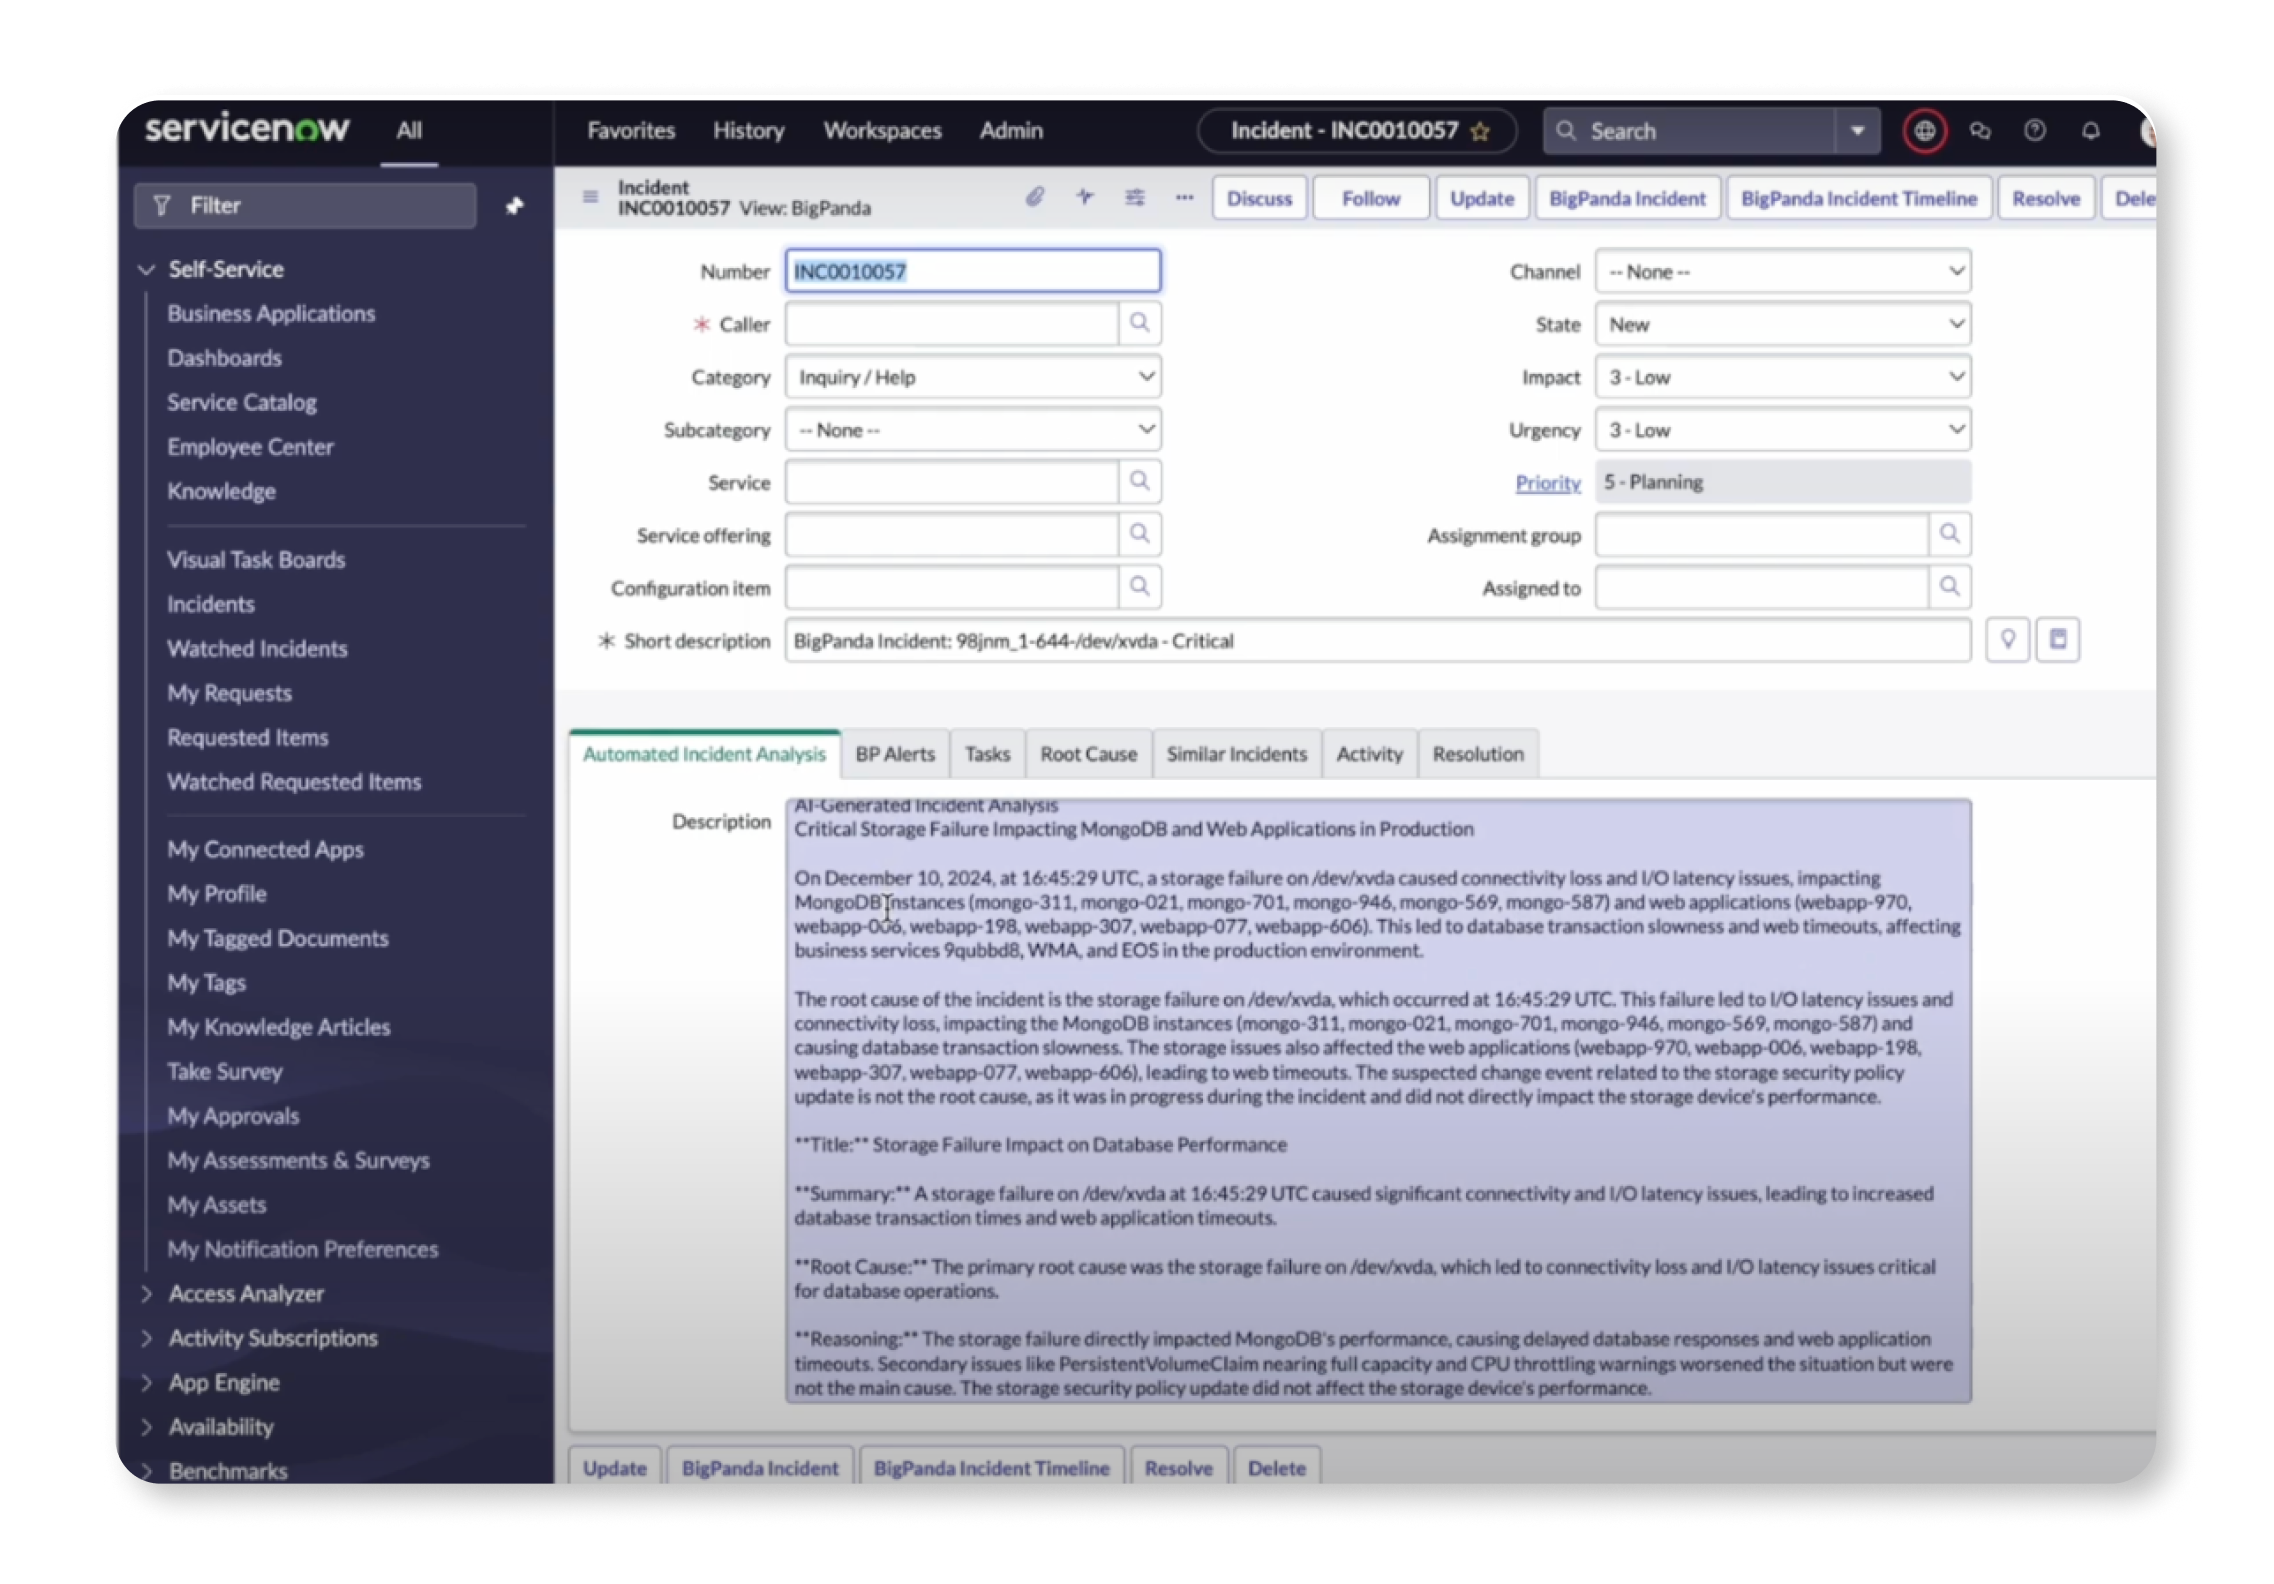Image resolution: width=2274 pixels, height=1584 pixels.
Task: Click the Resolve button
Action: click(2046, 199)
